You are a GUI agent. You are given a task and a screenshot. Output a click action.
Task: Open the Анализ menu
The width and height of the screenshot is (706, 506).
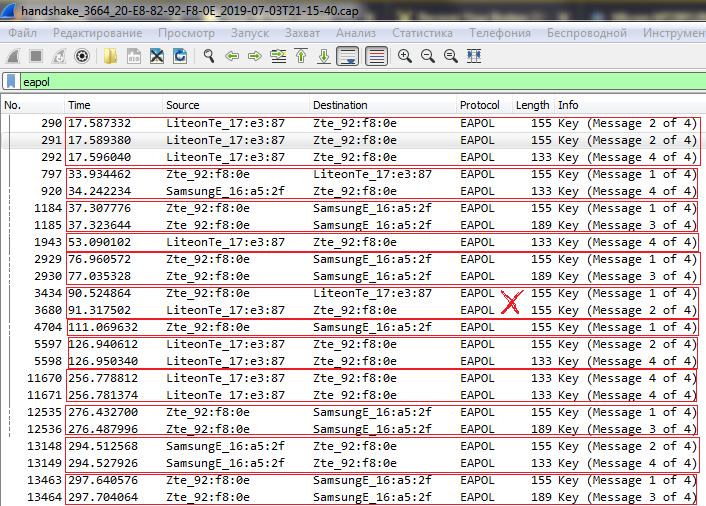(x=356, y=33)
